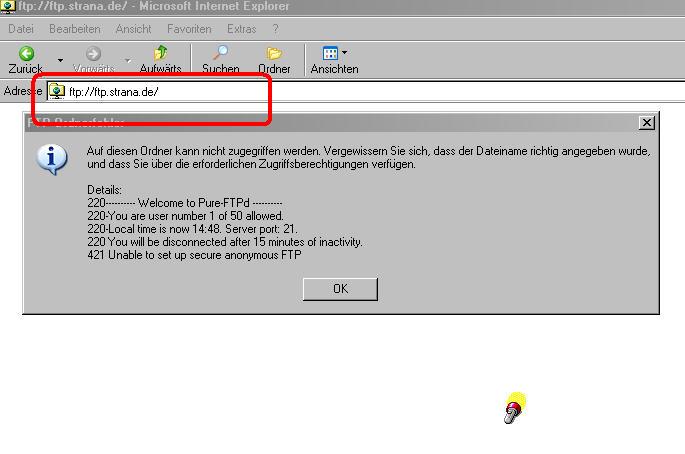The image size is (685, 454).
Task: Go up one level with Aufwärts
Action: (160, 60)
